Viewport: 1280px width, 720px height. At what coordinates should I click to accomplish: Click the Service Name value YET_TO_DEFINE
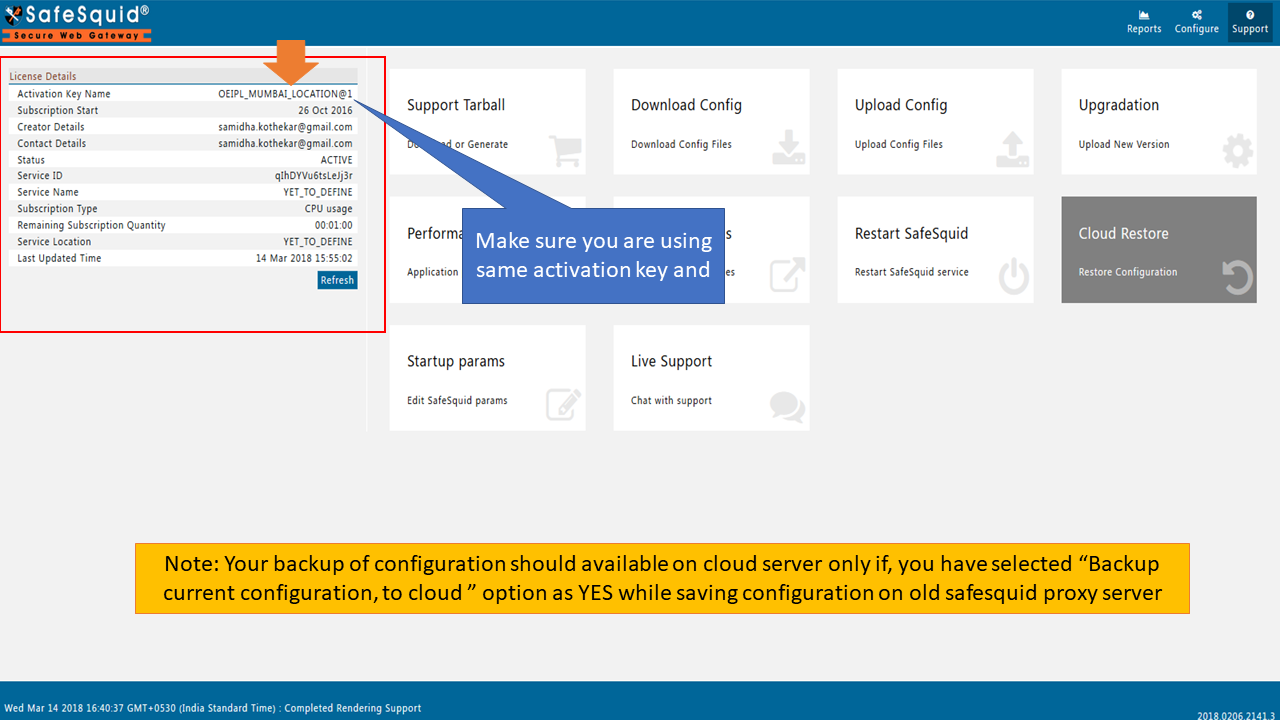tap(318, 192)
